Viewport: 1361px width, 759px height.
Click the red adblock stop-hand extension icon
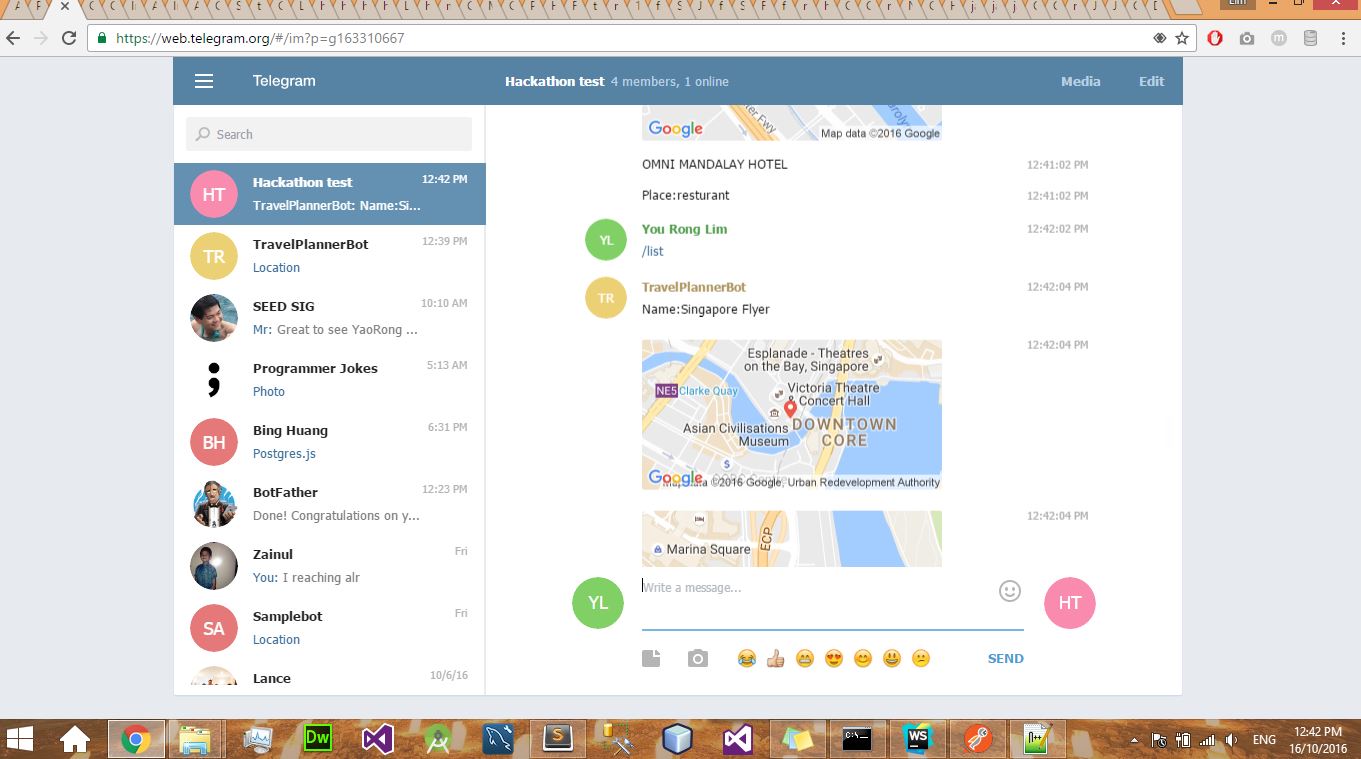(x=1215, y=38)
